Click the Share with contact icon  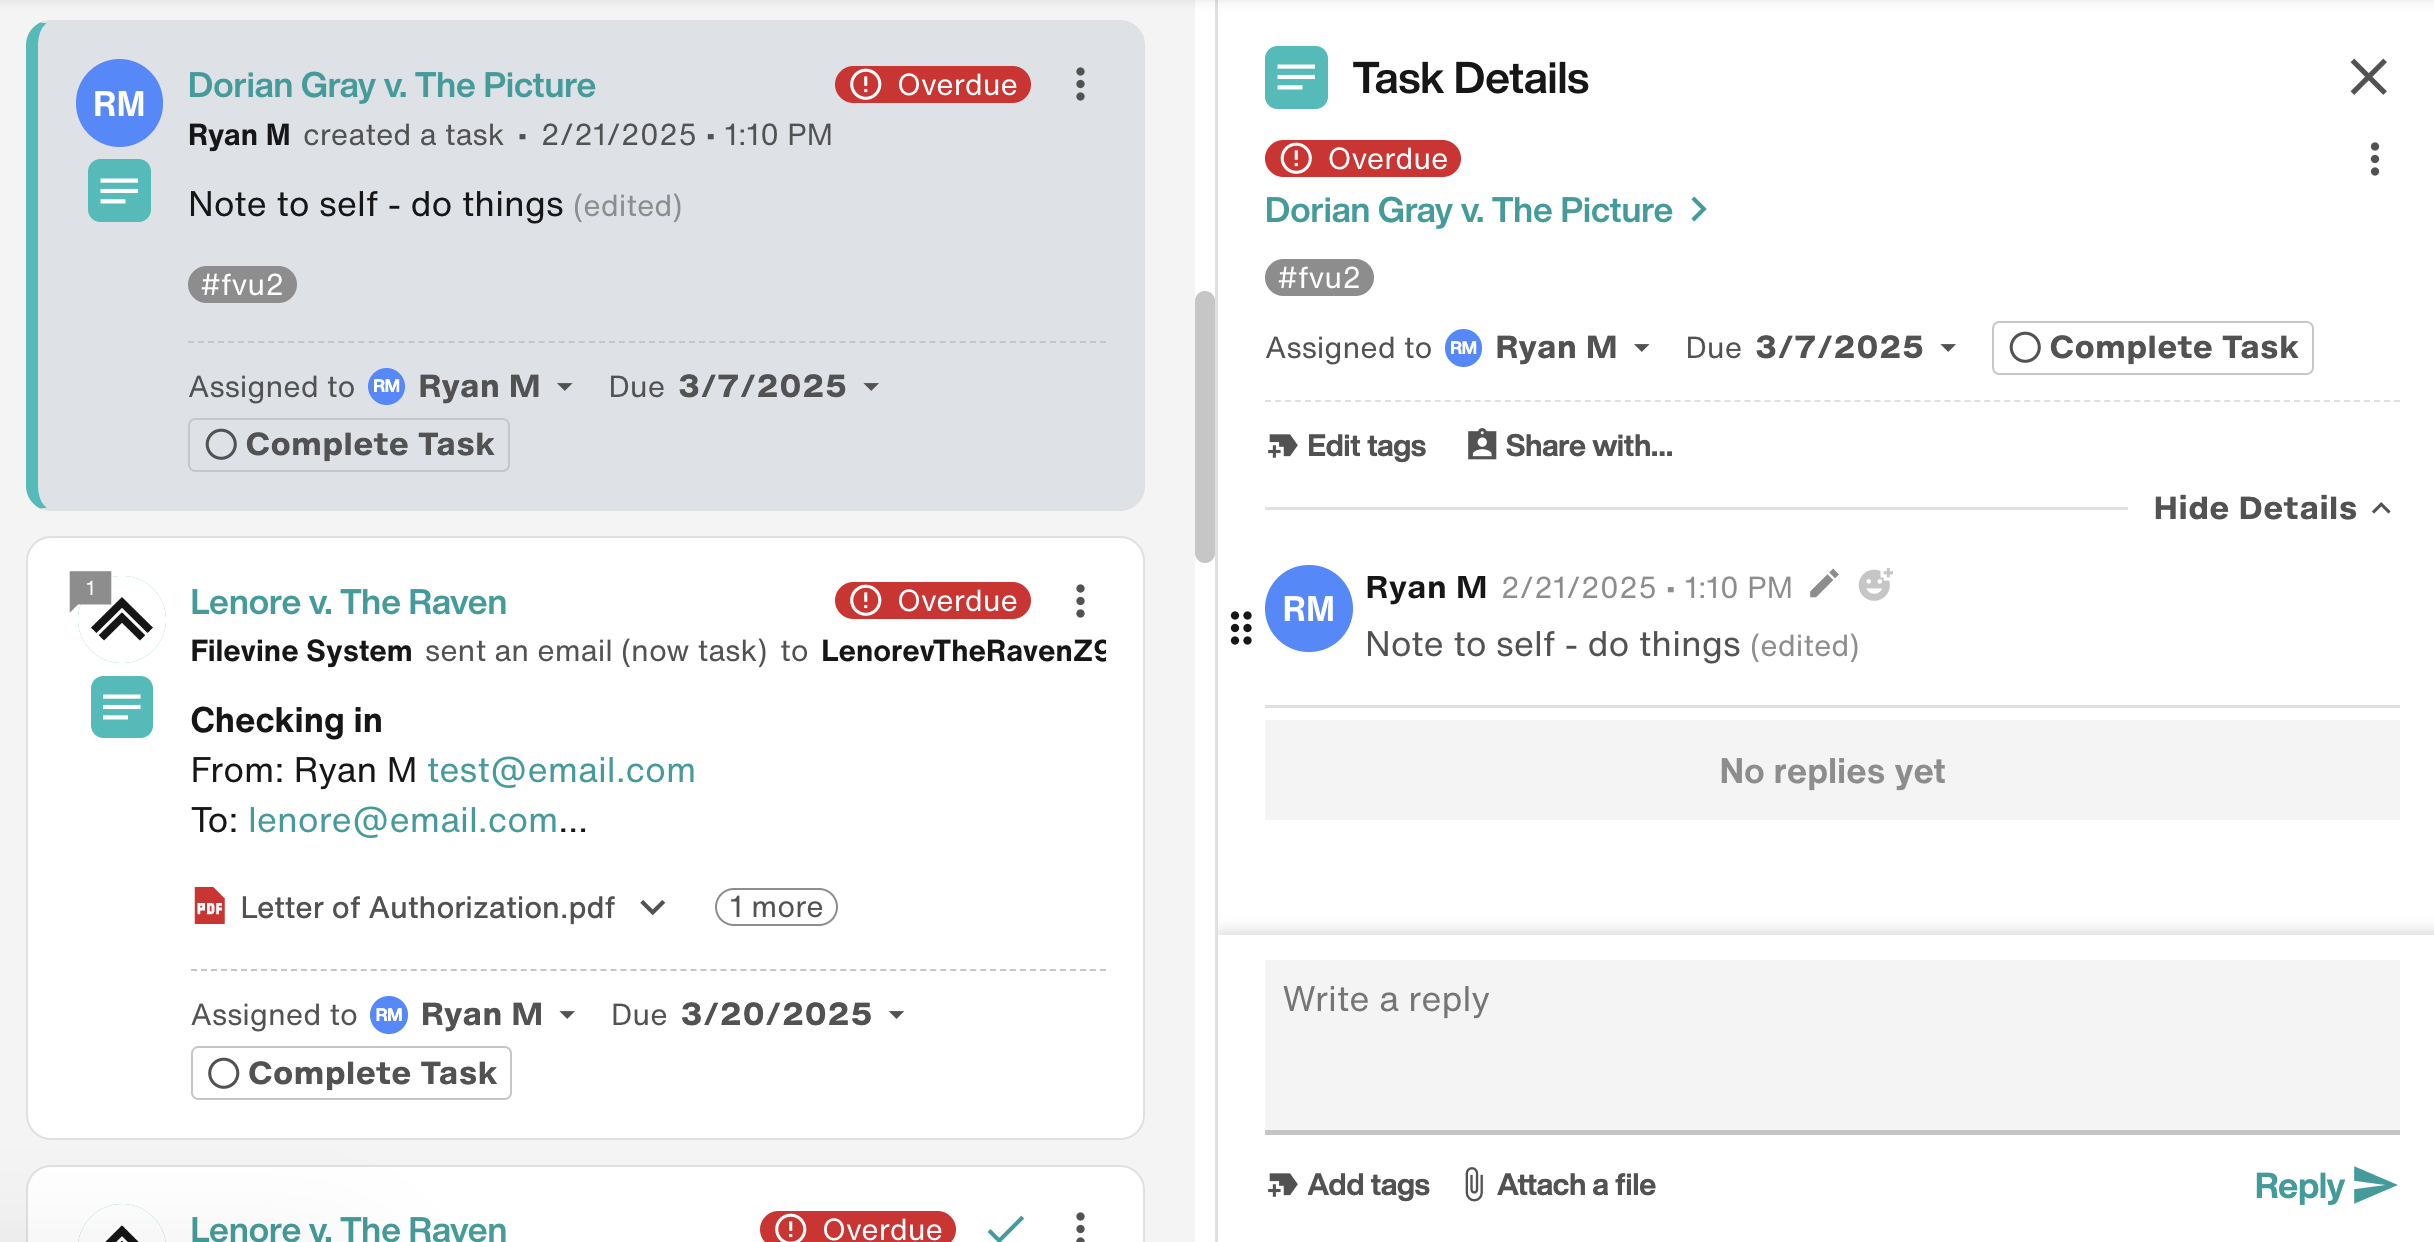(1481, 444)
